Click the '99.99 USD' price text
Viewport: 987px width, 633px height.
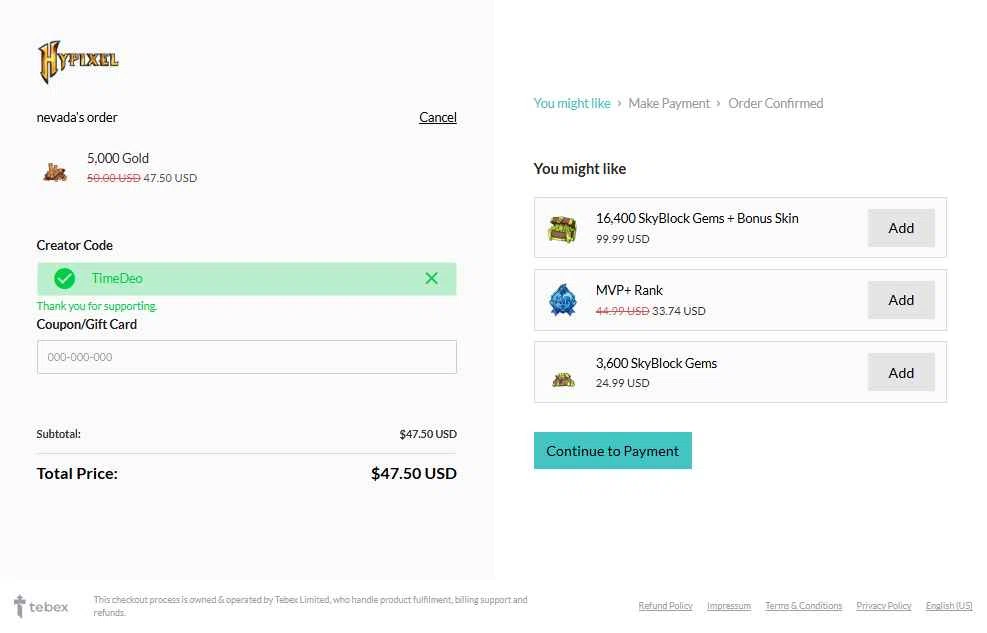pos(623,239)
